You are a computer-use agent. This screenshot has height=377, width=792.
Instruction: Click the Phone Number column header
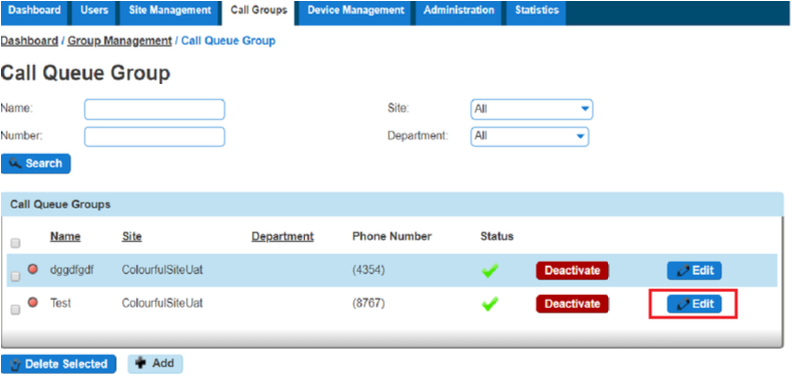[x=392, y=237]
